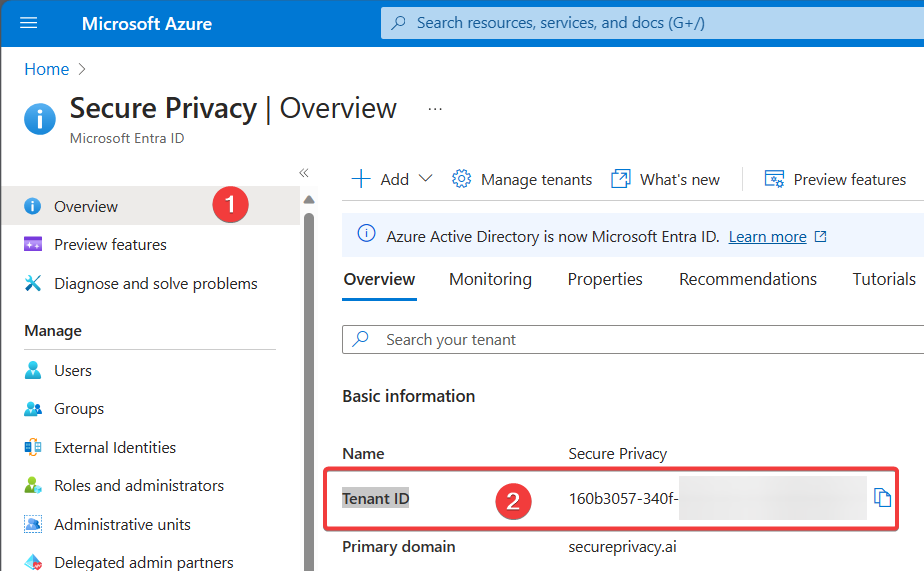This screenshot has height=571, width=924.
Task: Click the magnifier icon in tenant search
Action: [361, 339]
